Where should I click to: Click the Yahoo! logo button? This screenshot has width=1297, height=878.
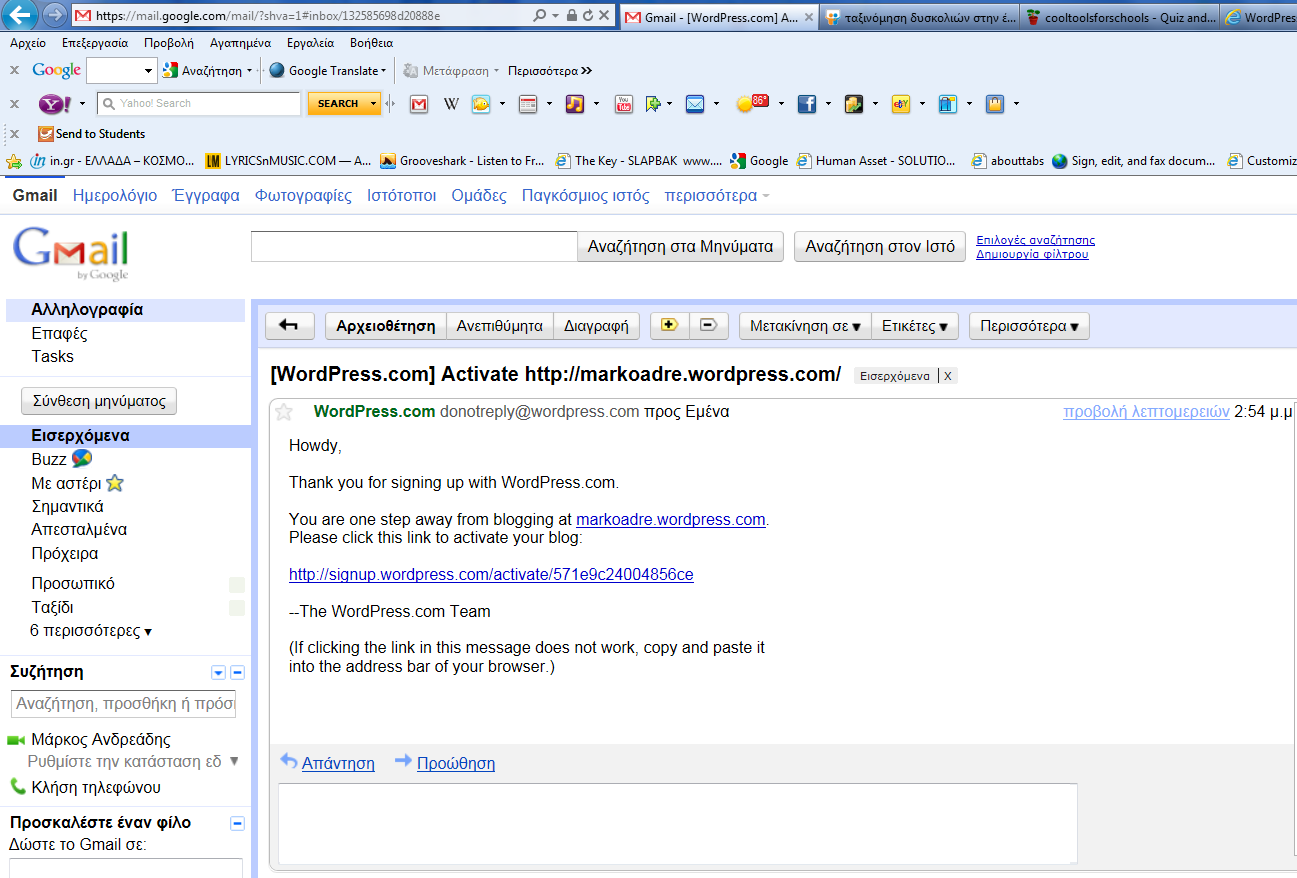tap(54, 103)
